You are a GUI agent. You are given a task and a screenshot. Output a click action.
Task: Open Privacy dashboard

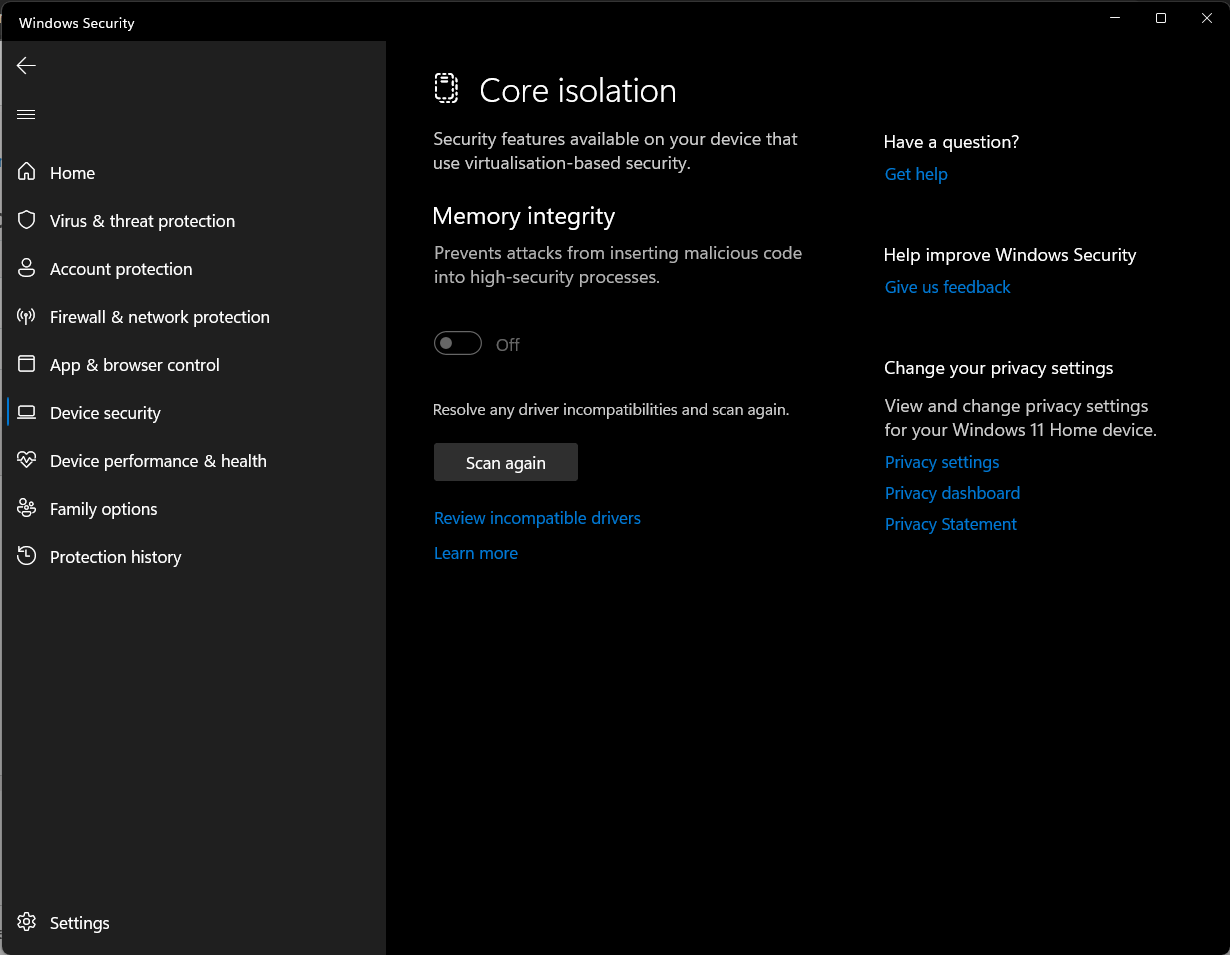(952, 493)
